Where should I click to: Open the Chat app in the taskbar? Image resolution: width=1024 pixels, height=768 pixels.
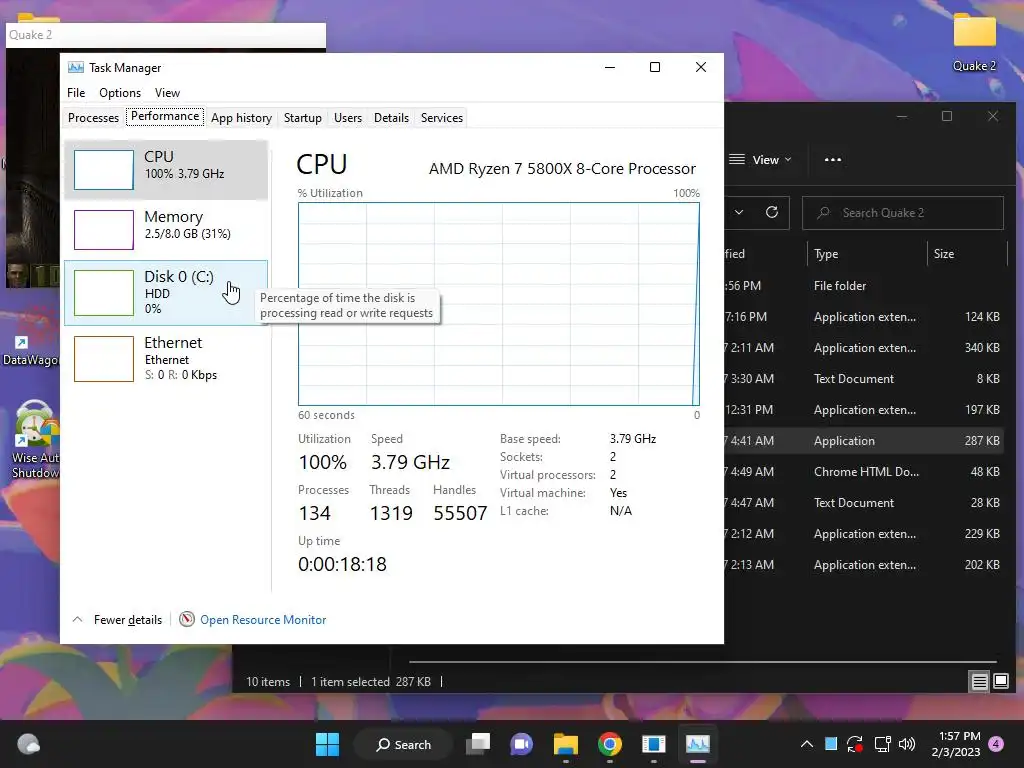point(522,744)
